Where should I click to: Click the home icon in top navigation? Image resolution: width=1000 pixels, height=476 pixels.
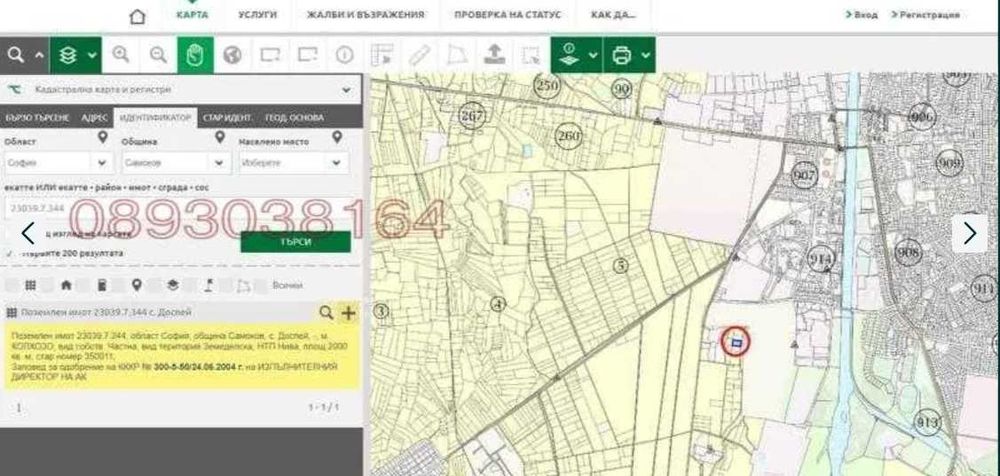click(x=137, y=16)
